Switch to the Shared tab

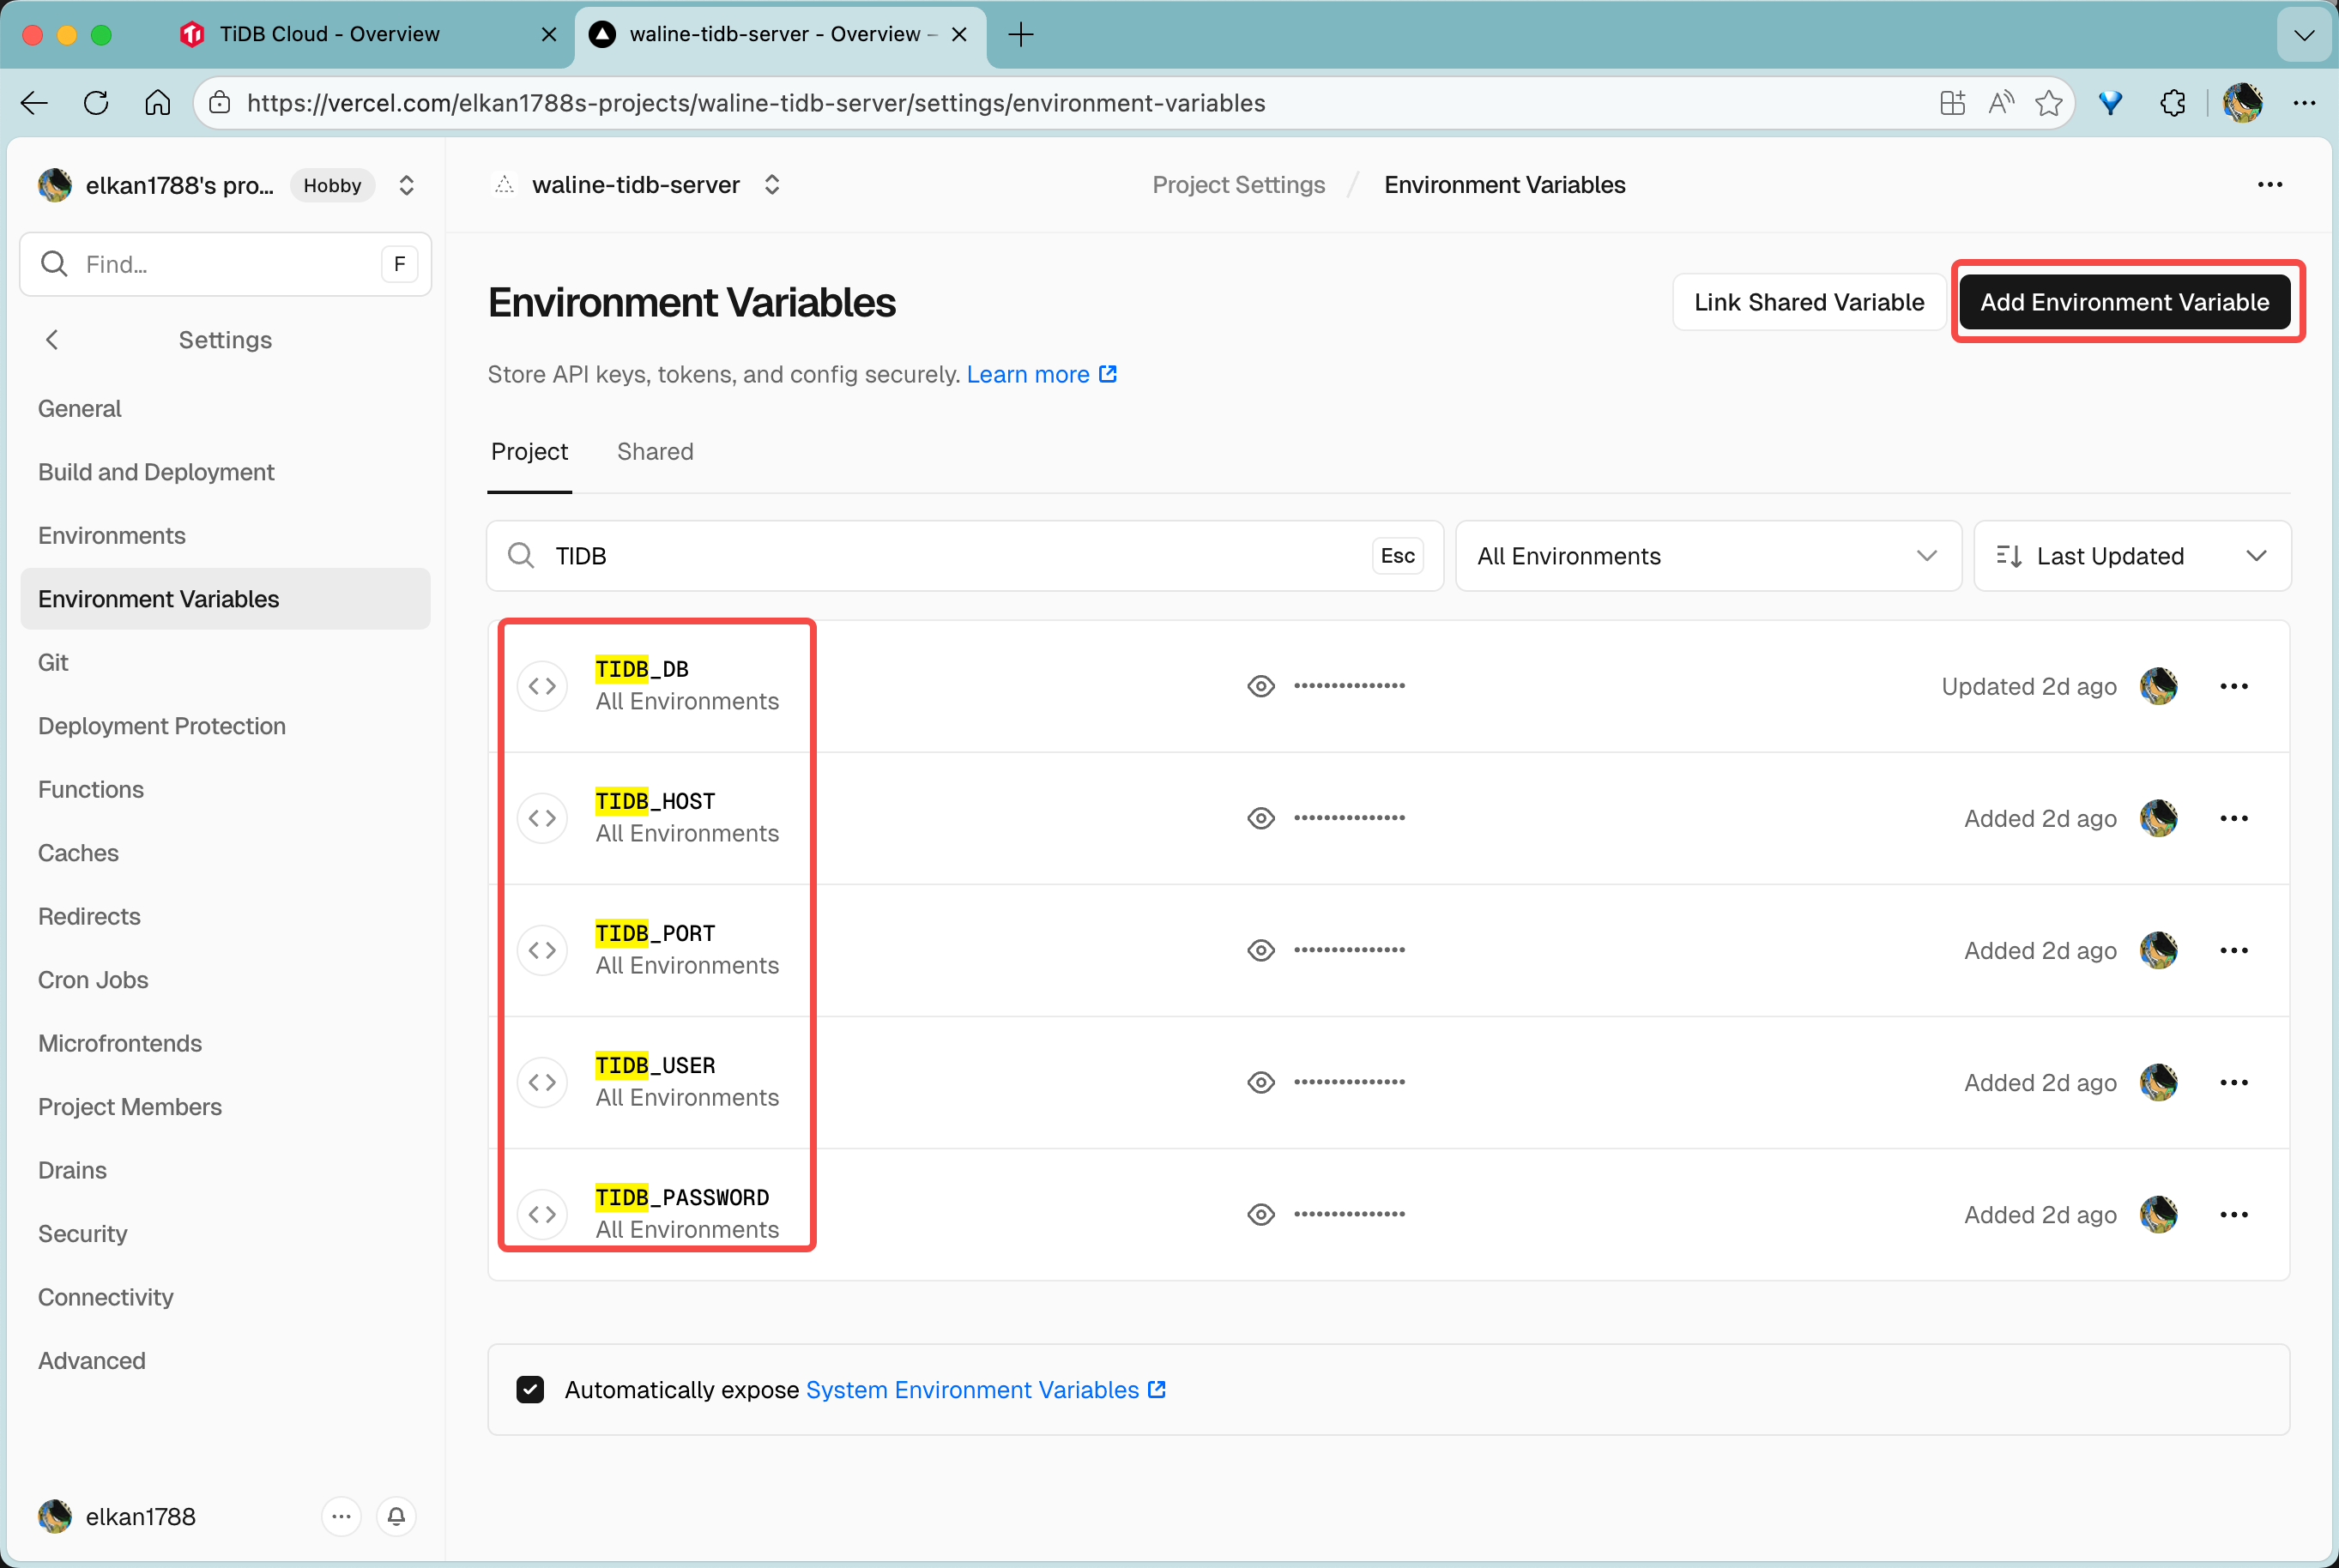point(654,452)
